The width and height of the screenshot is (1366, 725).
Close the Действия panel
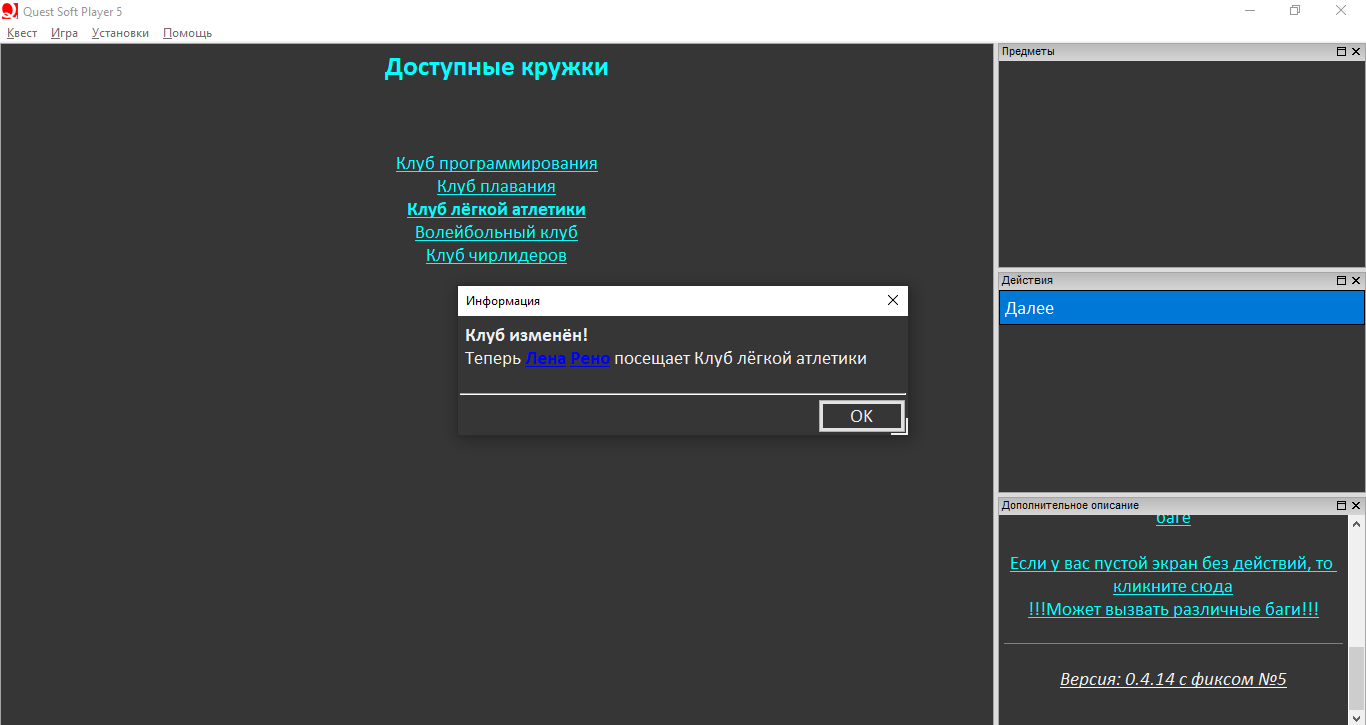click(1356, 281)
